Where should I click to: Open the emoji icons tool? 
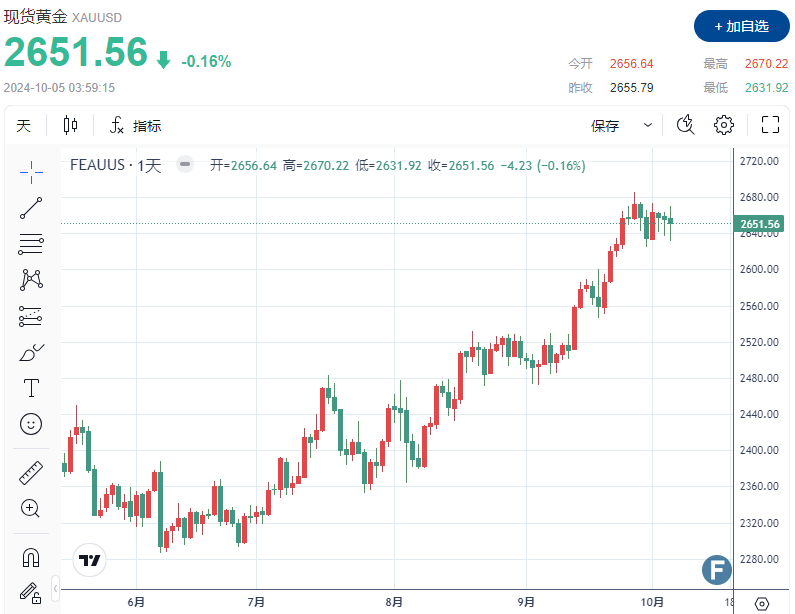(31, 424)
